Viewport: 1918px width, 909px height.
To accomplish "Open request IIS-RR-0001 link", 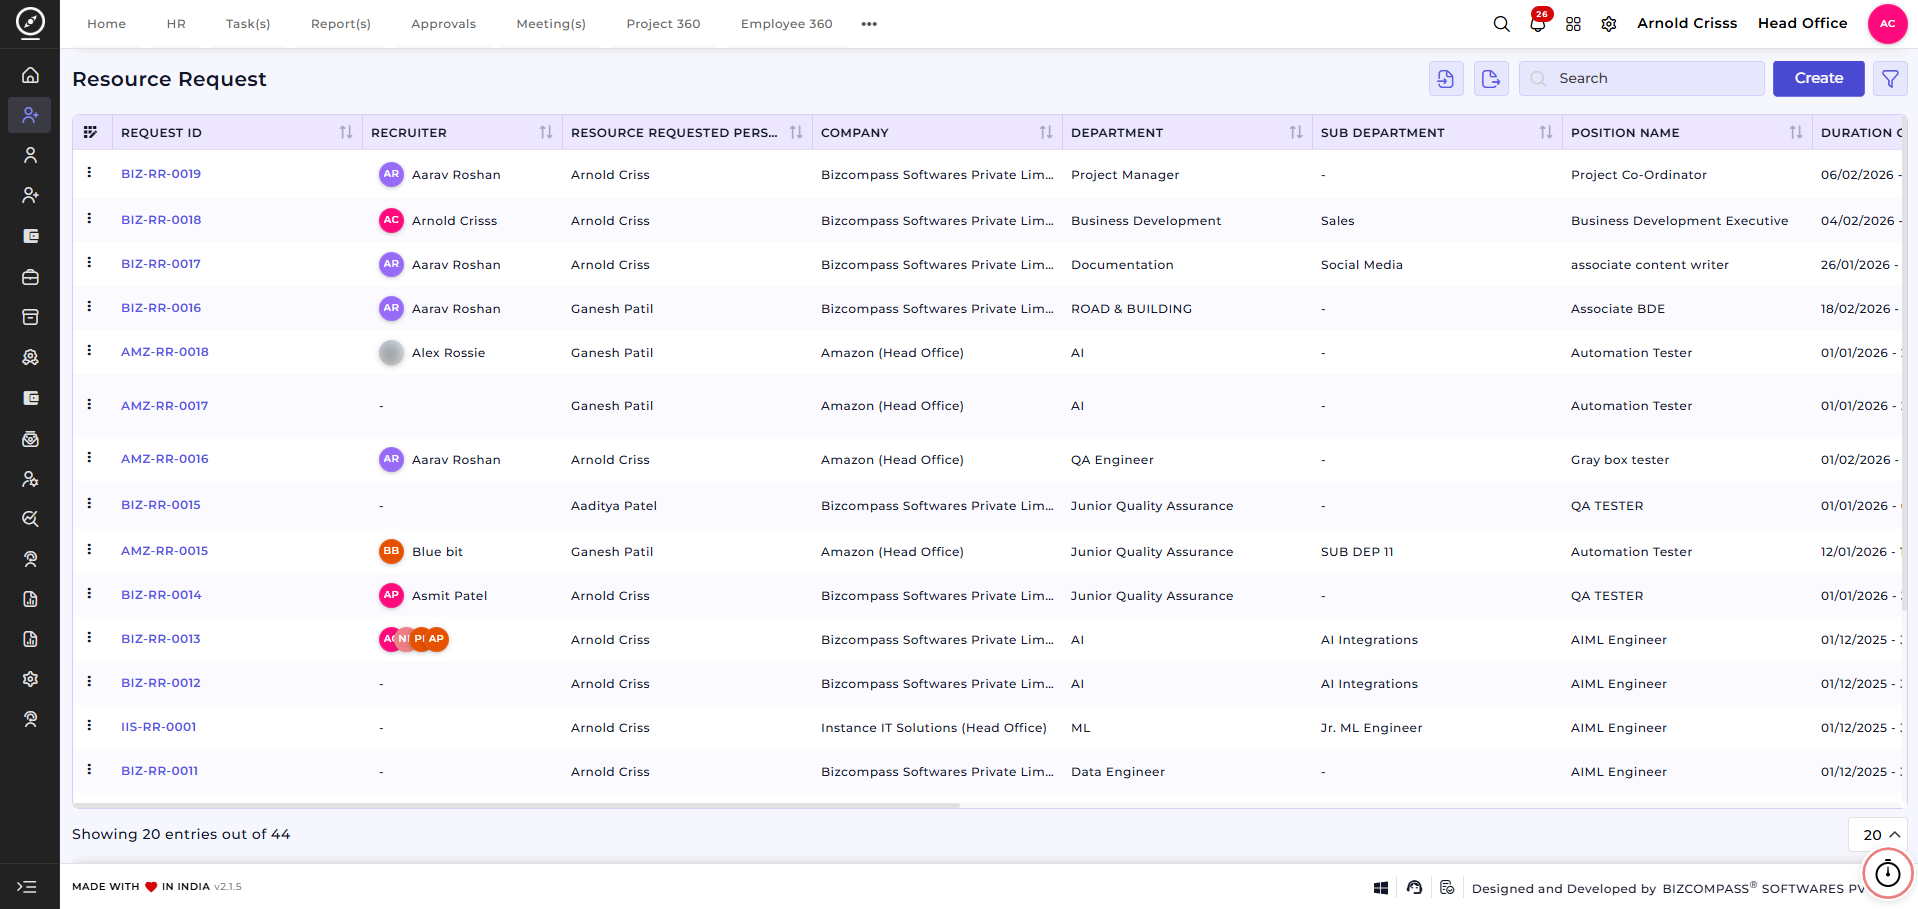I will tap(159, 727).
